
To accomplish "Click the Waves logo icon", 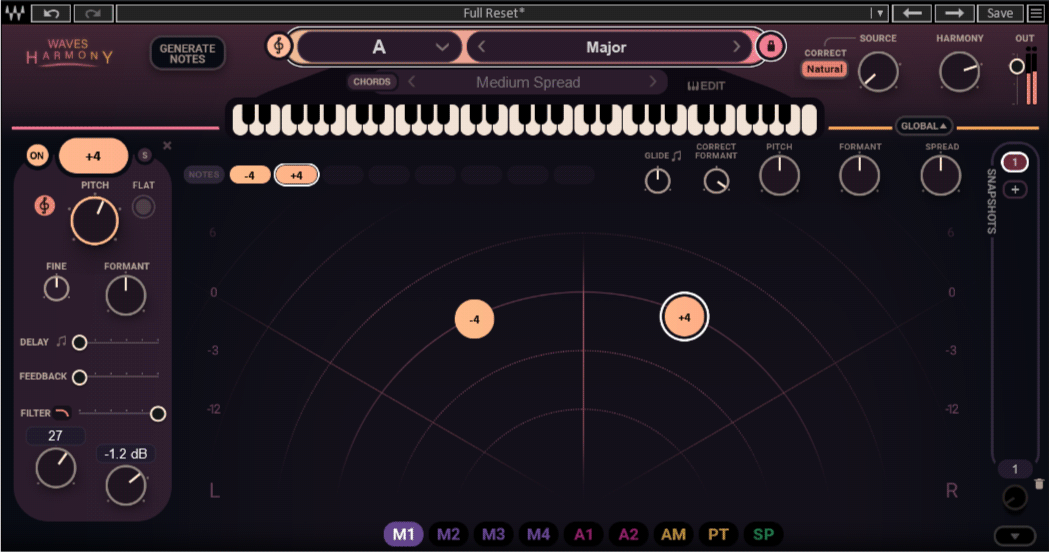I will (15, 13).
